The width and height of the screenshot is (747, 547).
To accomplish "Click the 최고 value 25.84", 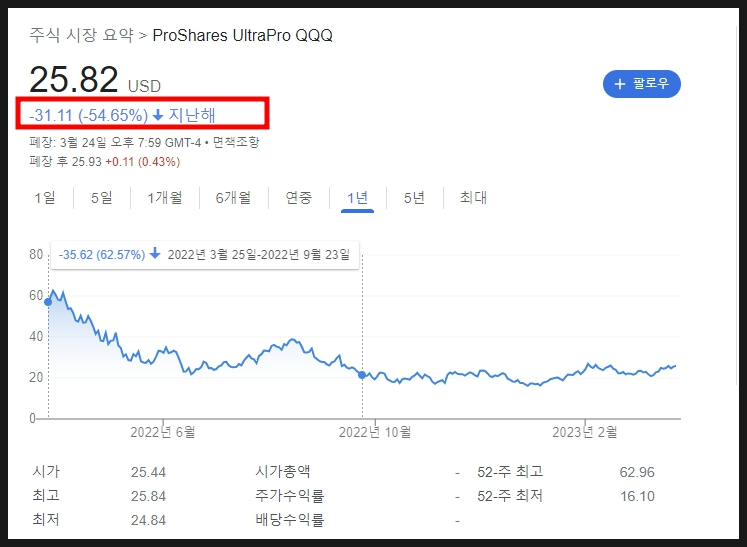I will click(x=149, y=496).
